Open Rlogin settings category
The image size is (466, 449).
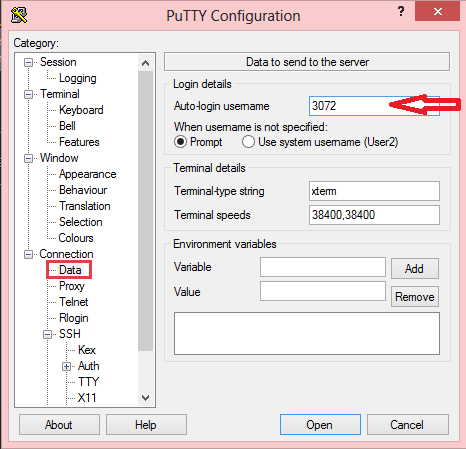73,318
